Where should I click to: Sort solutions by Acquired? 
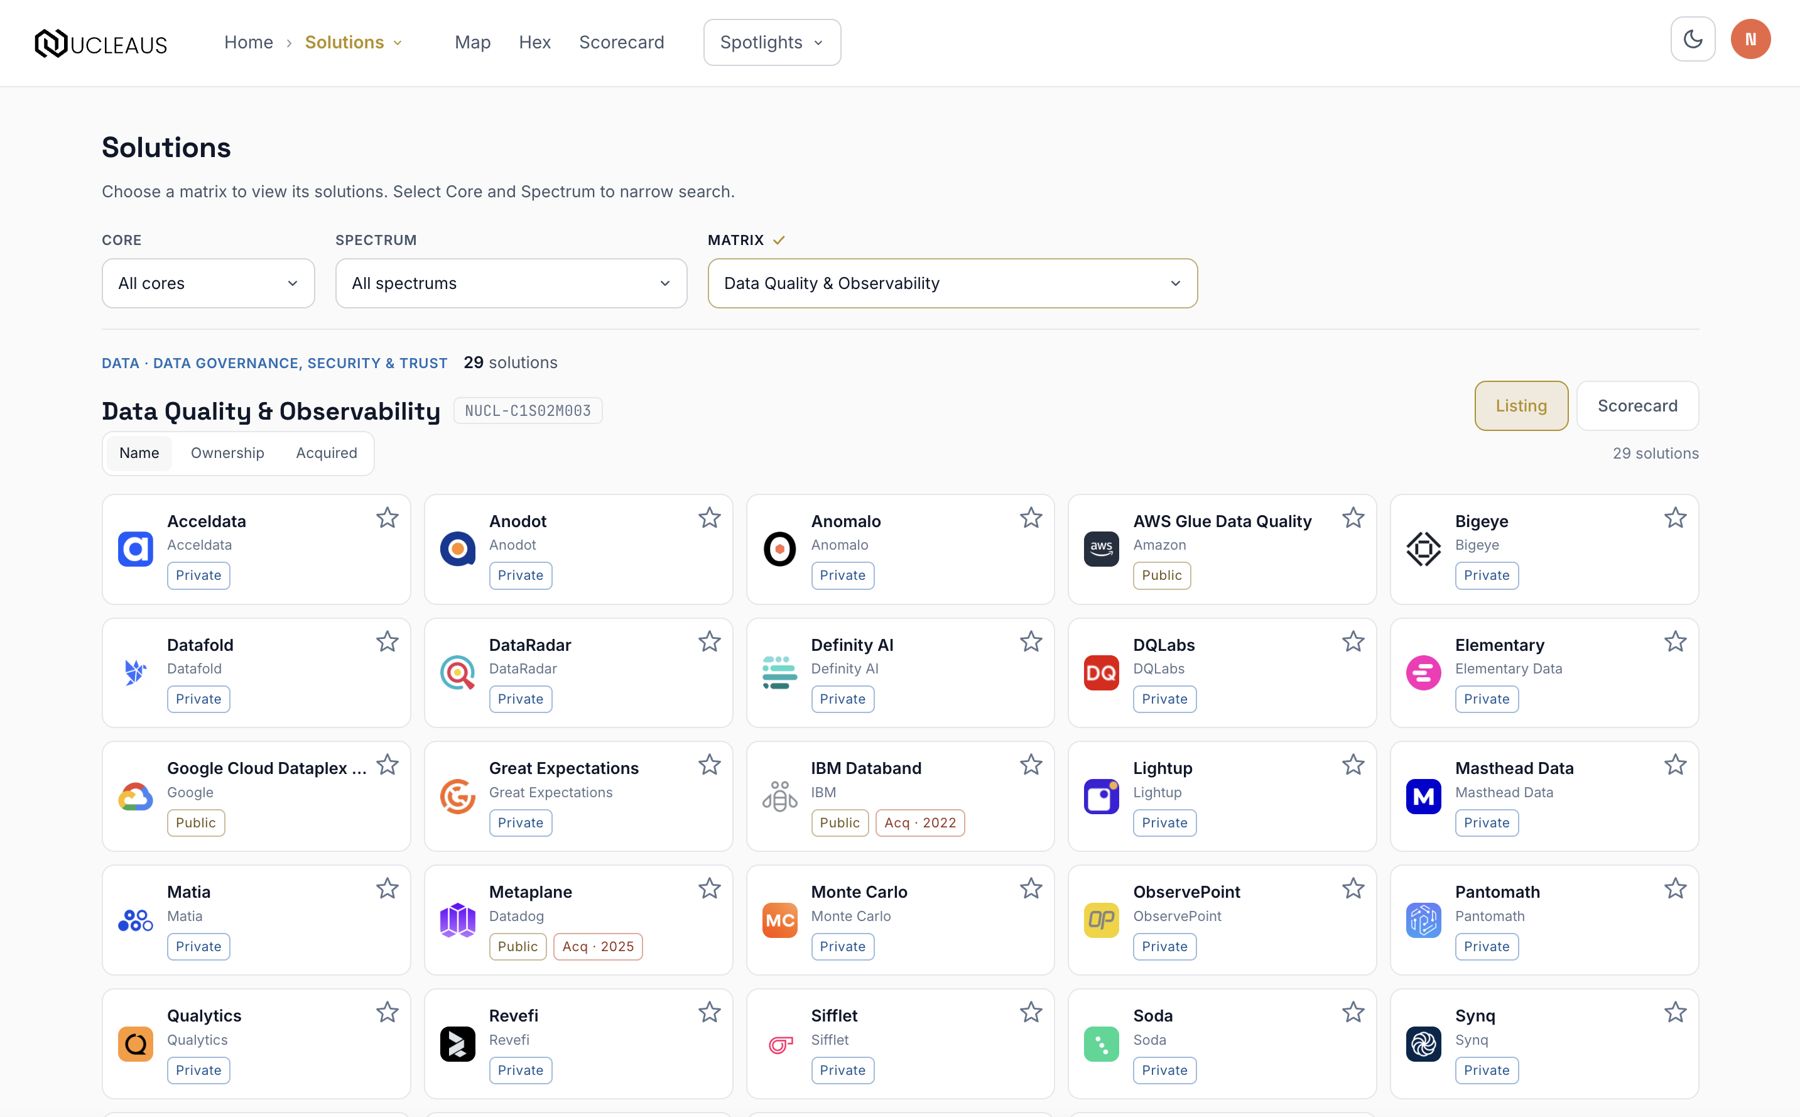click(x=326, y=454)
